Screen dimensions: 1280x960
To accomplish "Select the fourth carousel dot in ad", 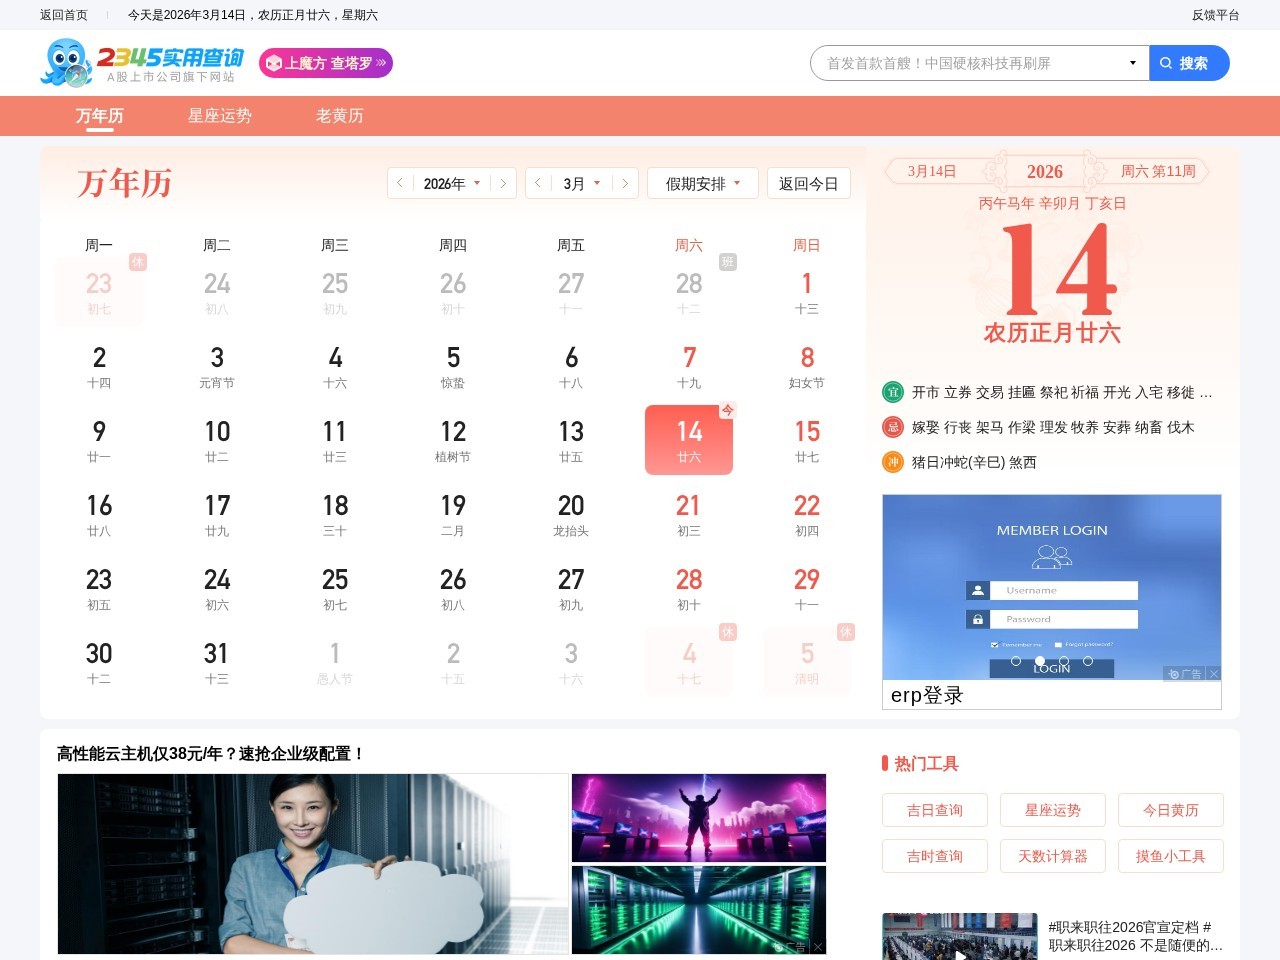I will click(1088, 661).
